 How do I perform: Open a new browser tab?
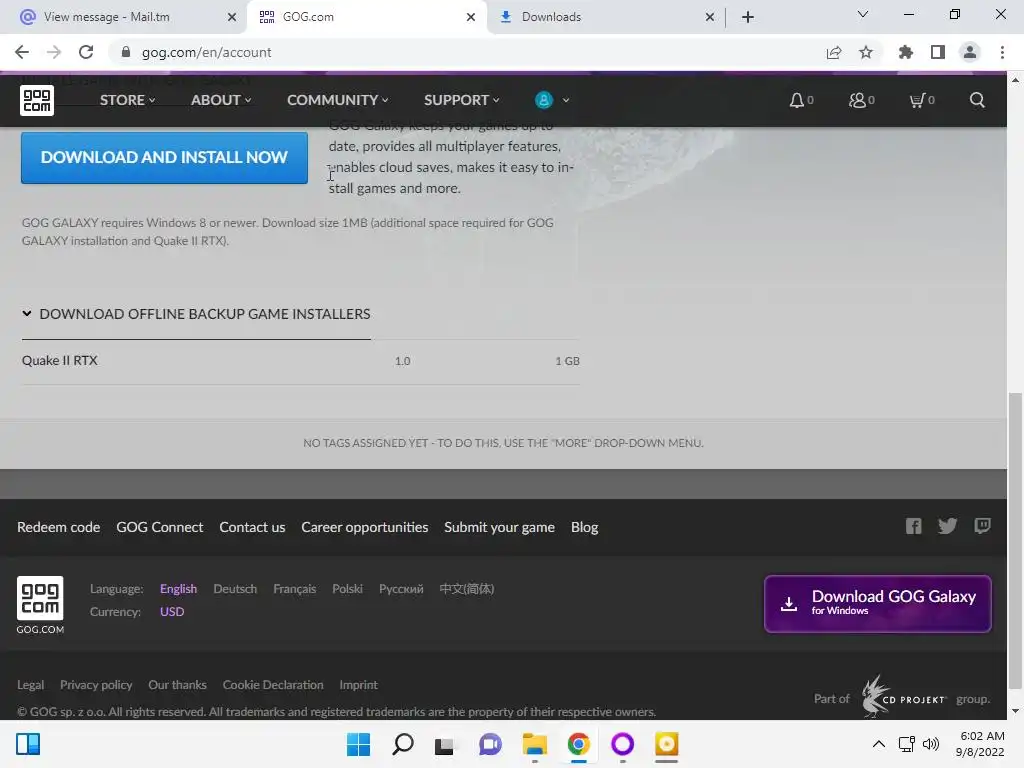[748, 17]
